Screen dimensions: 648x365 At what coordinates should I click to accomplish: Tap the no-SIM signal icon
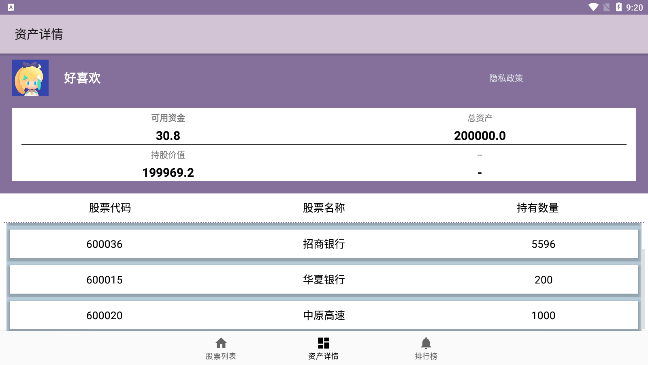(x=606, y=7)
